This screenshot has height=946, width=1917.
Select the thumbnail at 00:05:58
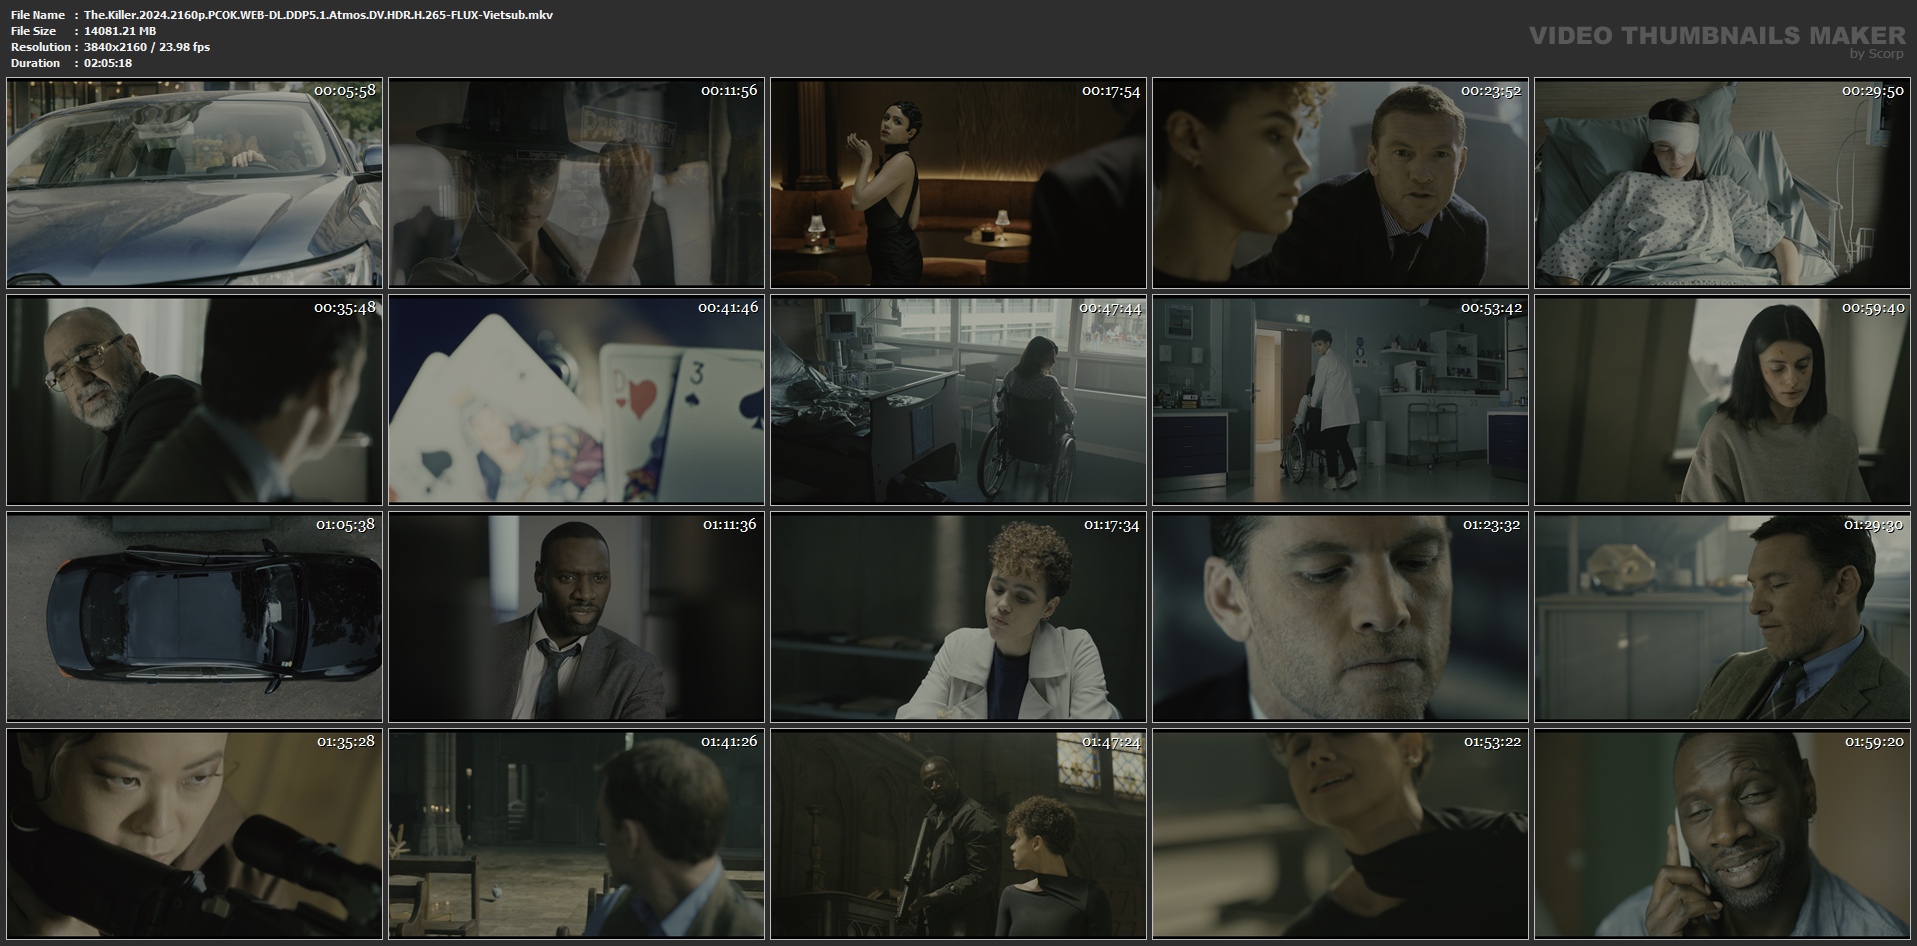coord(194,183)
